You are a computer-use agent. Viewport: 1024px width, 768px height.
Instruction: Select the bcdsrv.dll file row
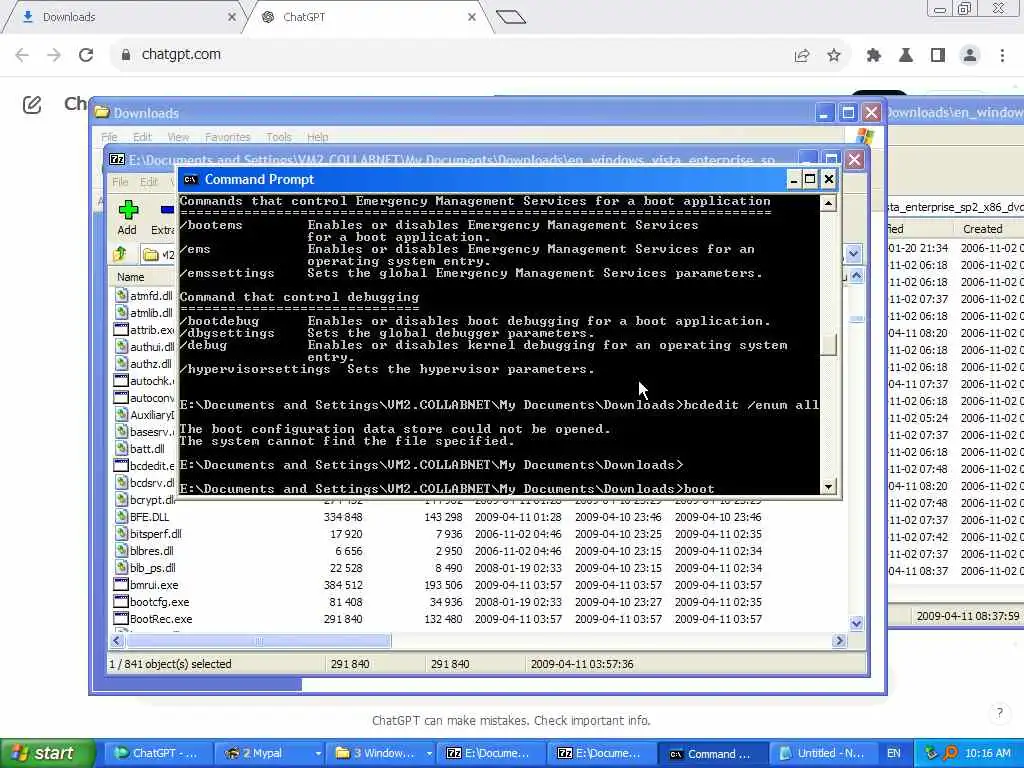144,483
